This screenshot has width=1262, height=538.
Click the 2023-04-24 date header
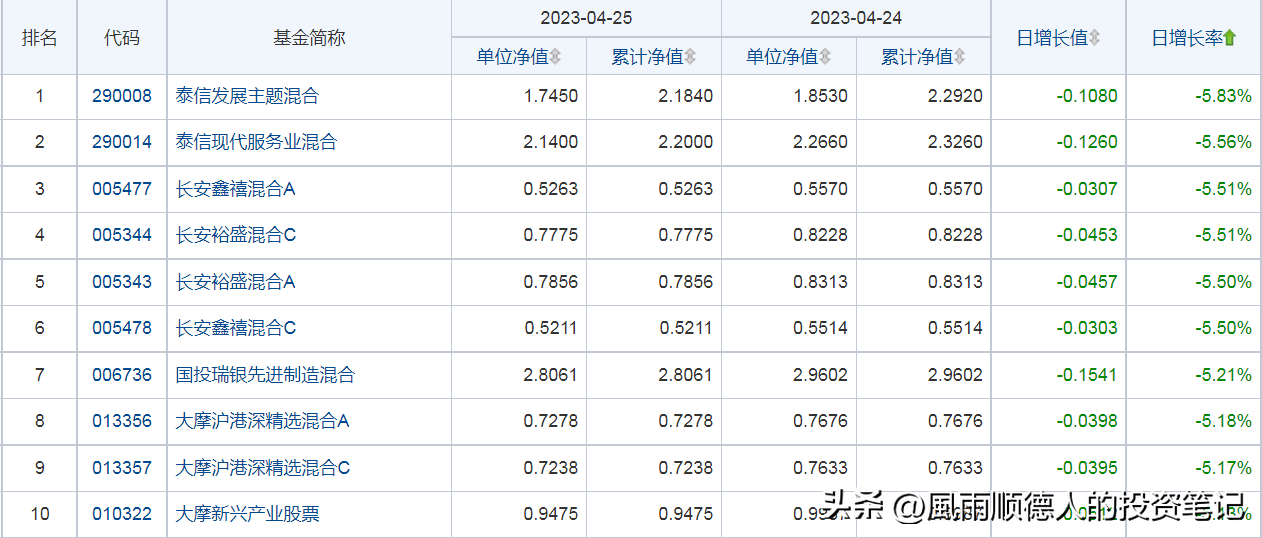click(x=856, y=18)
